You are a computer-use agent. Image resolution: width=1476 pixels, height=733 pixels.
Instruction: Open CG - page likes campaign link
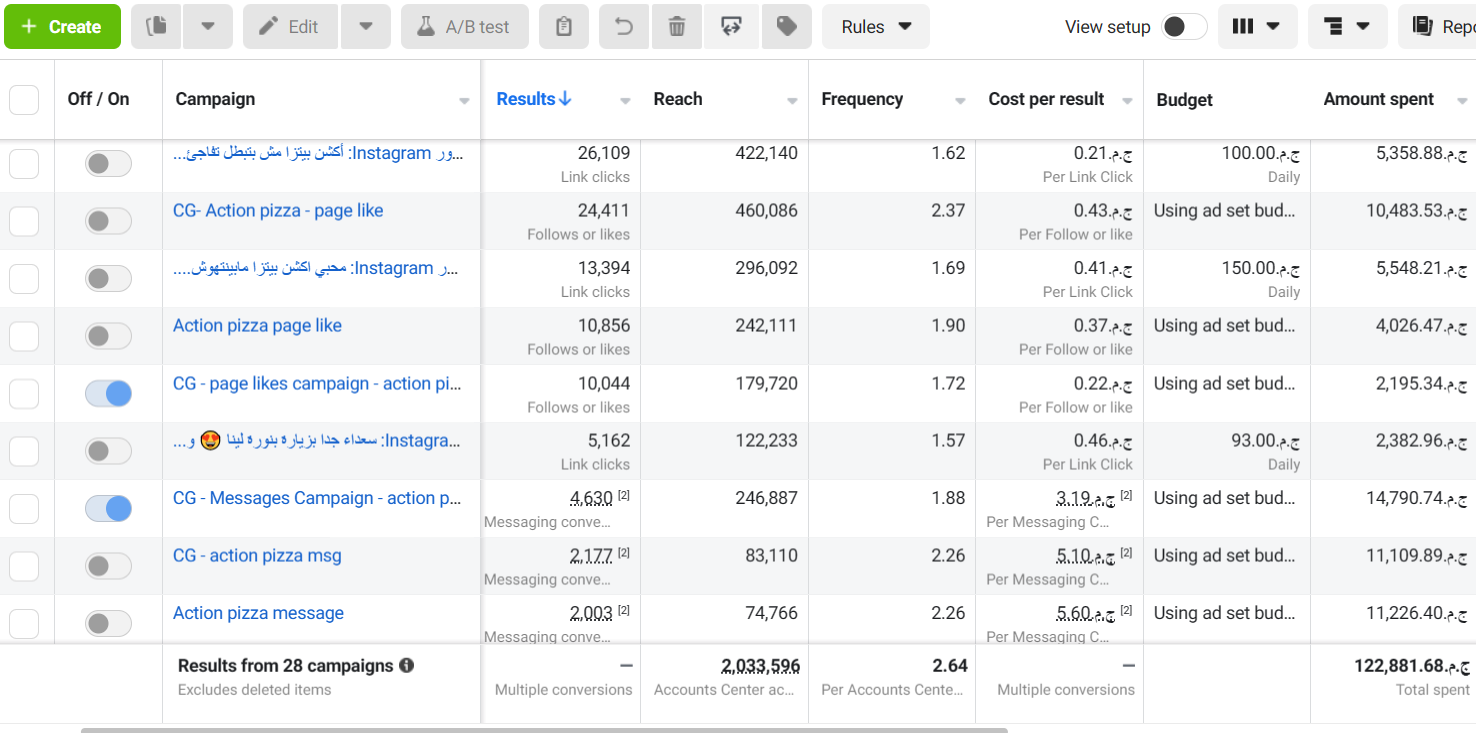tap(316, 384)
